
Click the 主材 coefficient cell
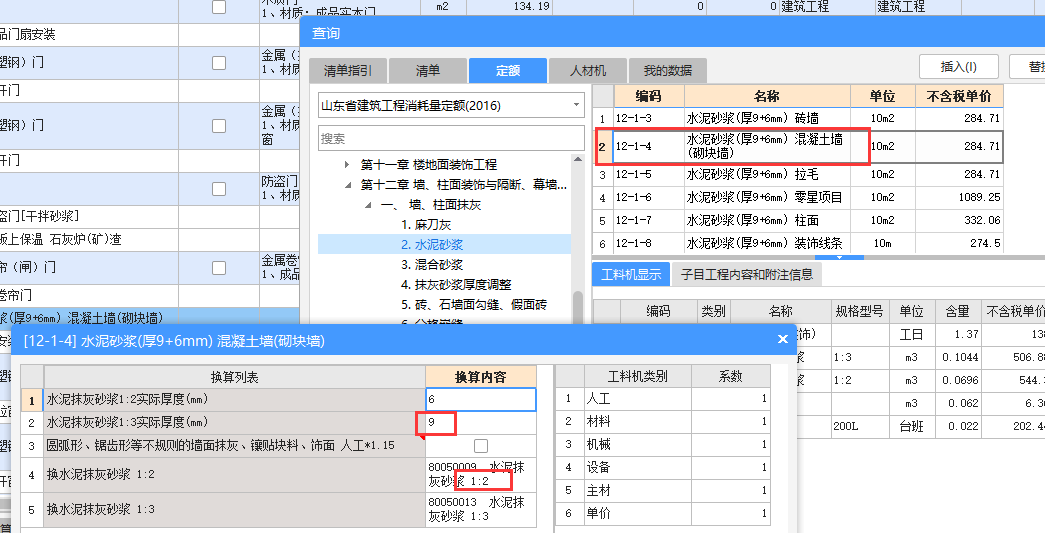(x=730, y=490)
